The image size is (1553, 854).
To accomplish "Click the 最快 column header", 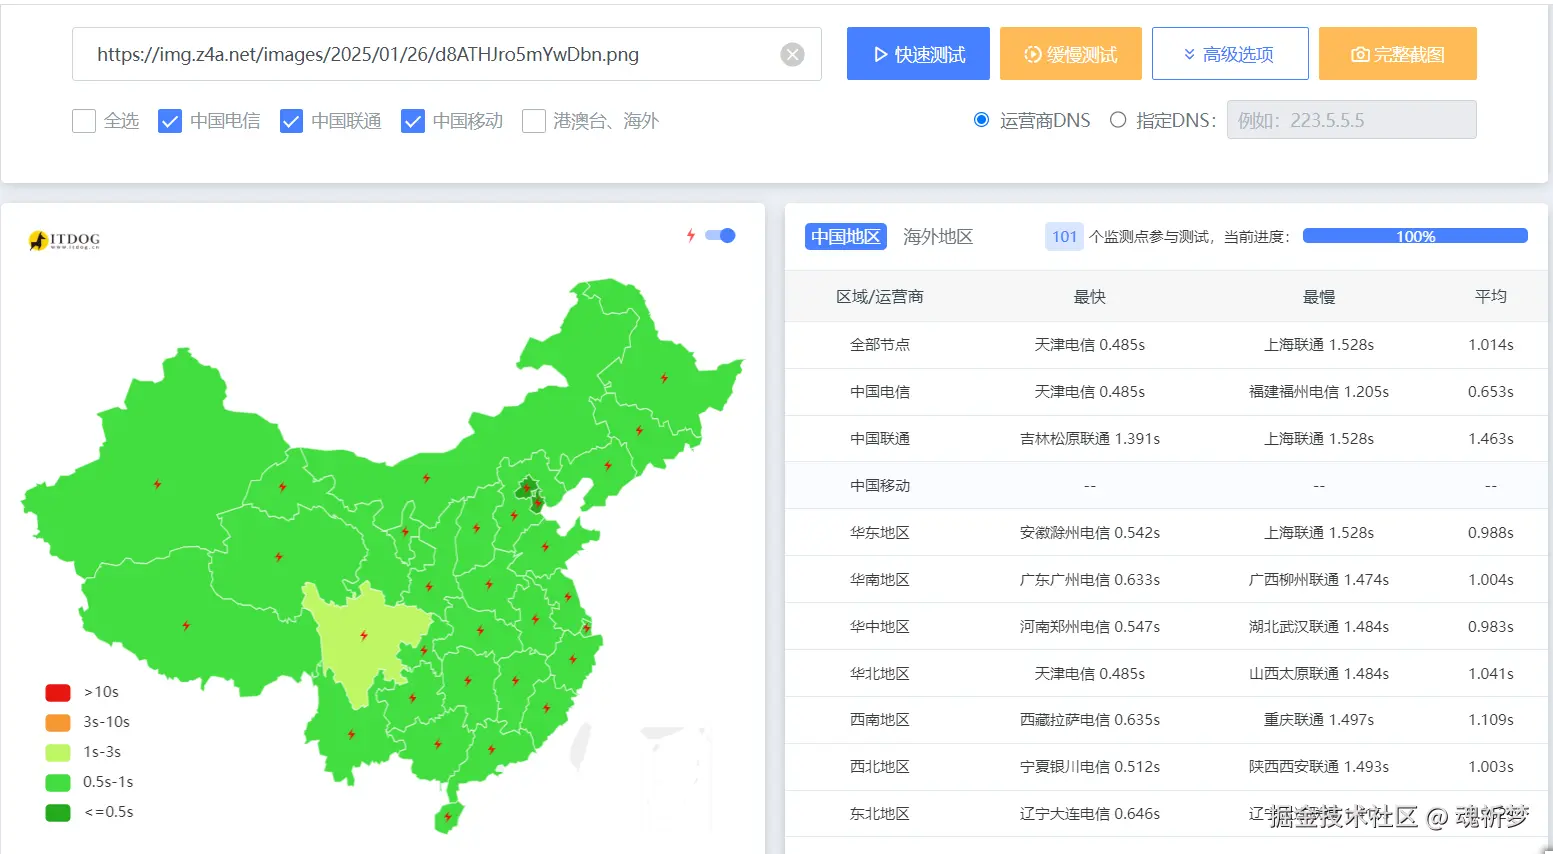I will click(x=1090, y=297).
